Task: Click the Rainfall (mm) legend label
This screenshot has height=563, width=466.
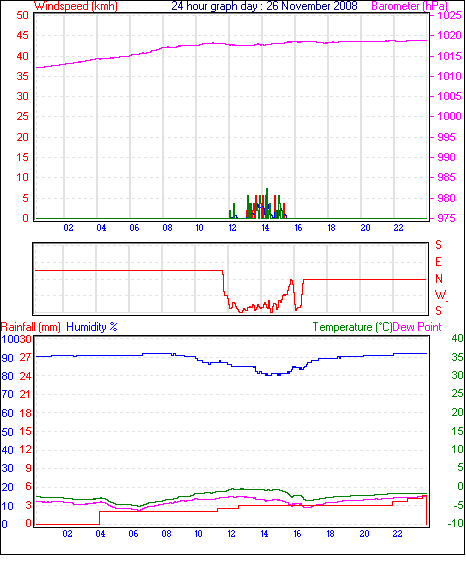Action: point(31,327)
